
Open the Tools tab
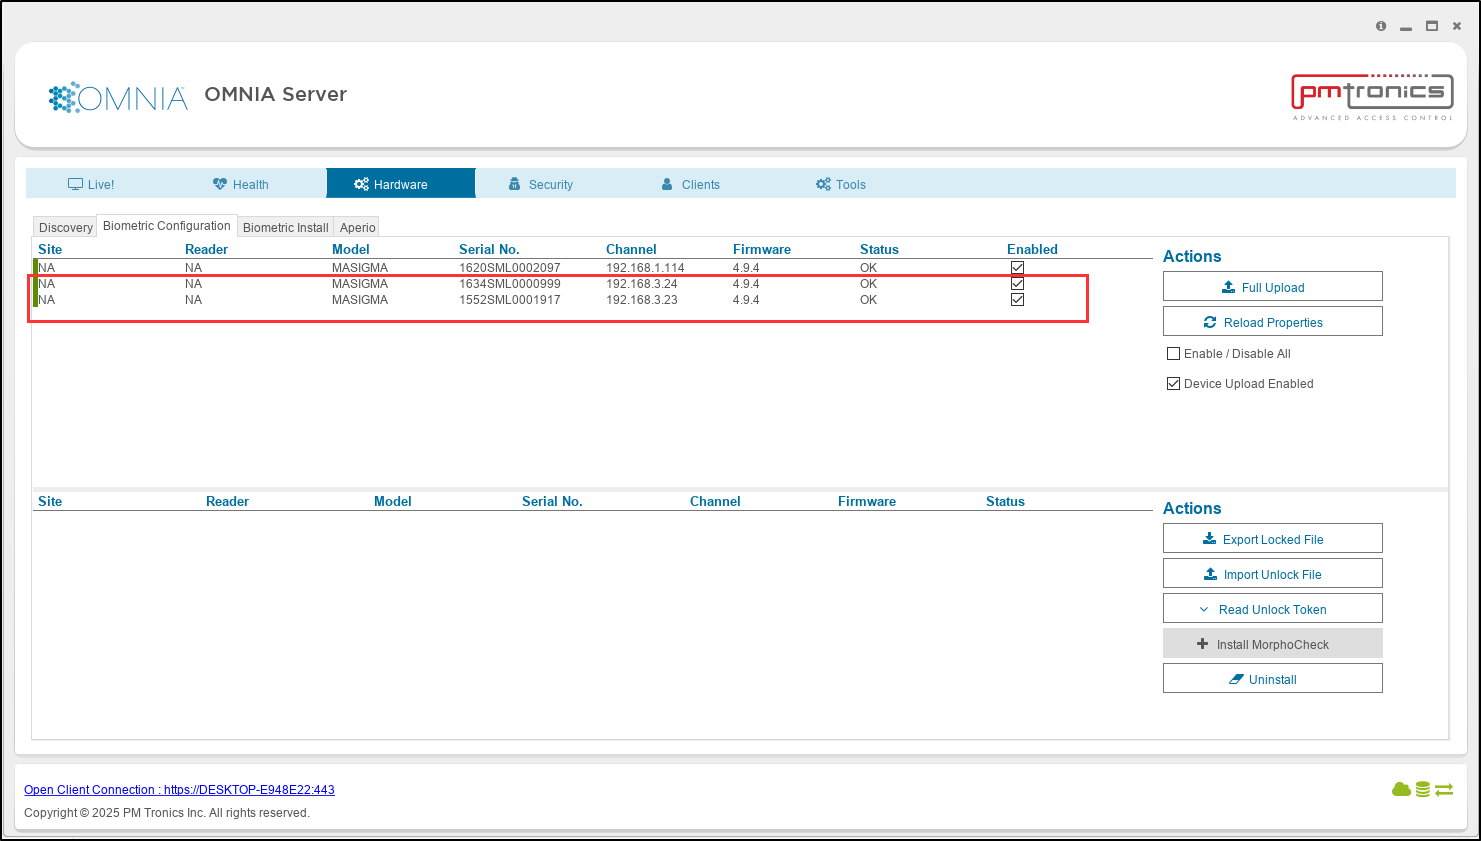tap(841, 184)
